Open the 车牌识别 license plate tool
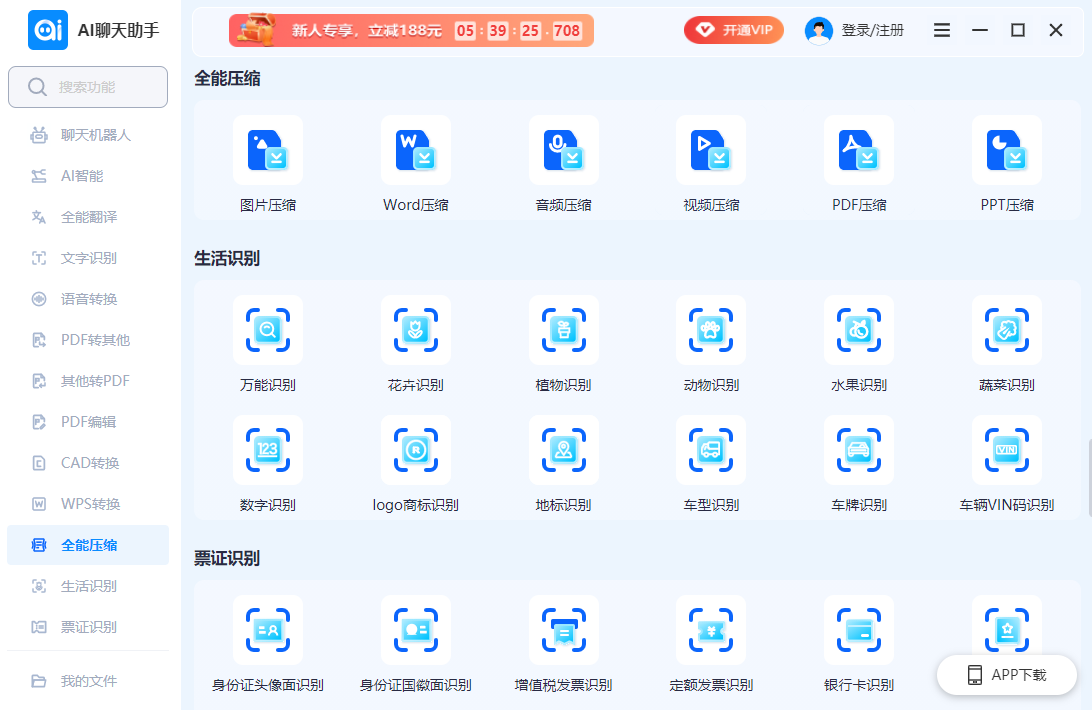The width and height of the screenshot is (1092, 710). click(x=859, y=450)
